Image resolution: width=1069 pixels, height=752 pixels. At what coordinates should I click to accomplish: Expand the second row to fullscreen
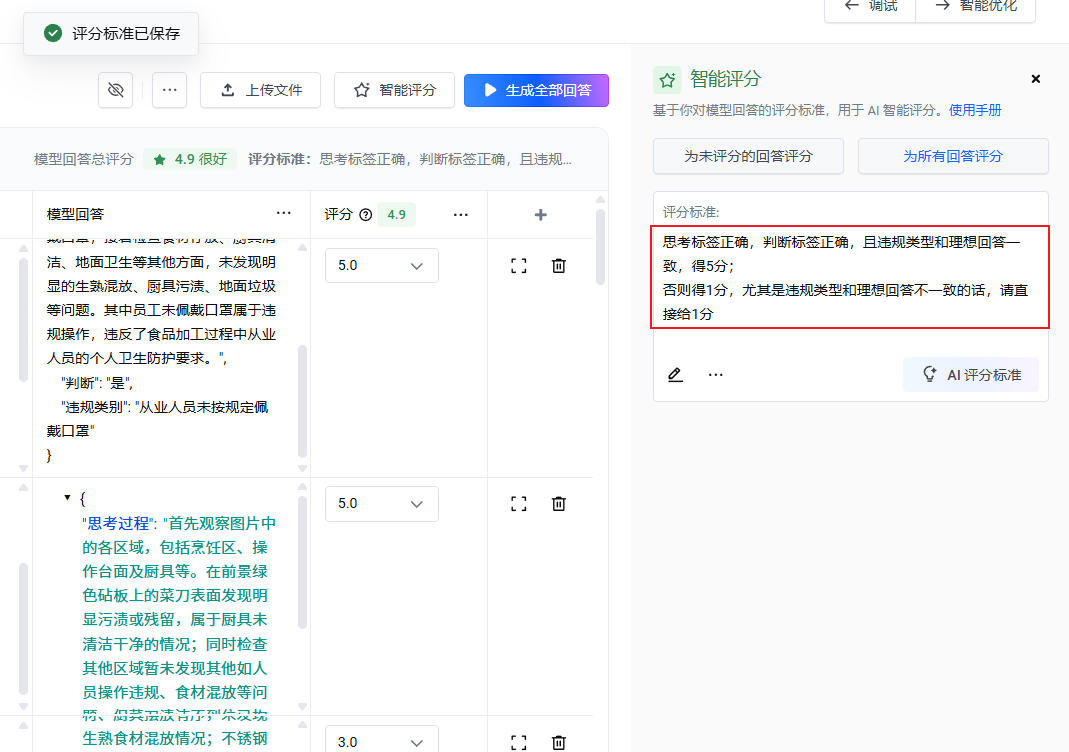[518, 504]
